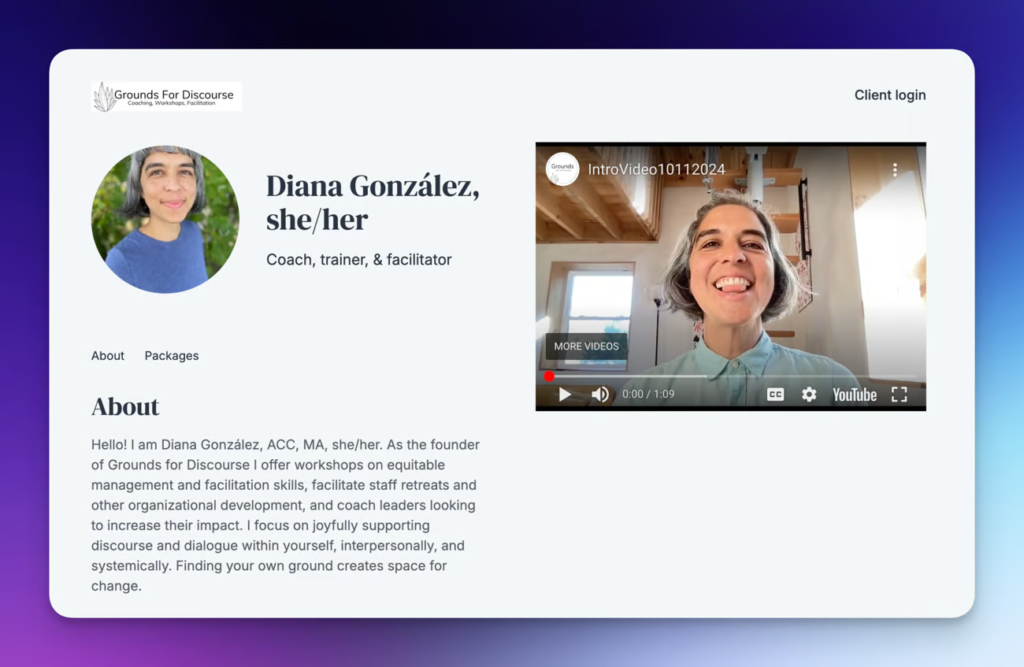
Task: Switch to the About tab
Action: [108, 356]
